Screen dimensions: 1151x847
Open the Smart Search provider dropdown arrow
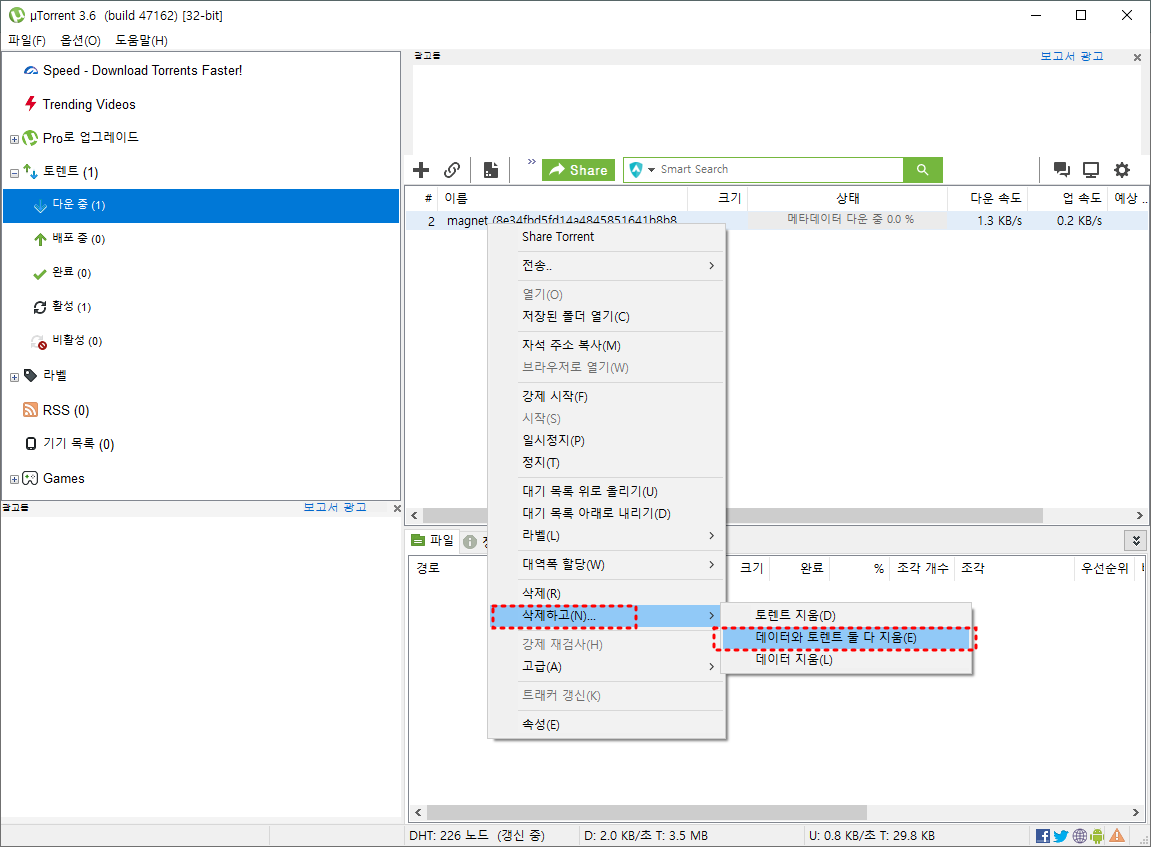coord(651,170)
